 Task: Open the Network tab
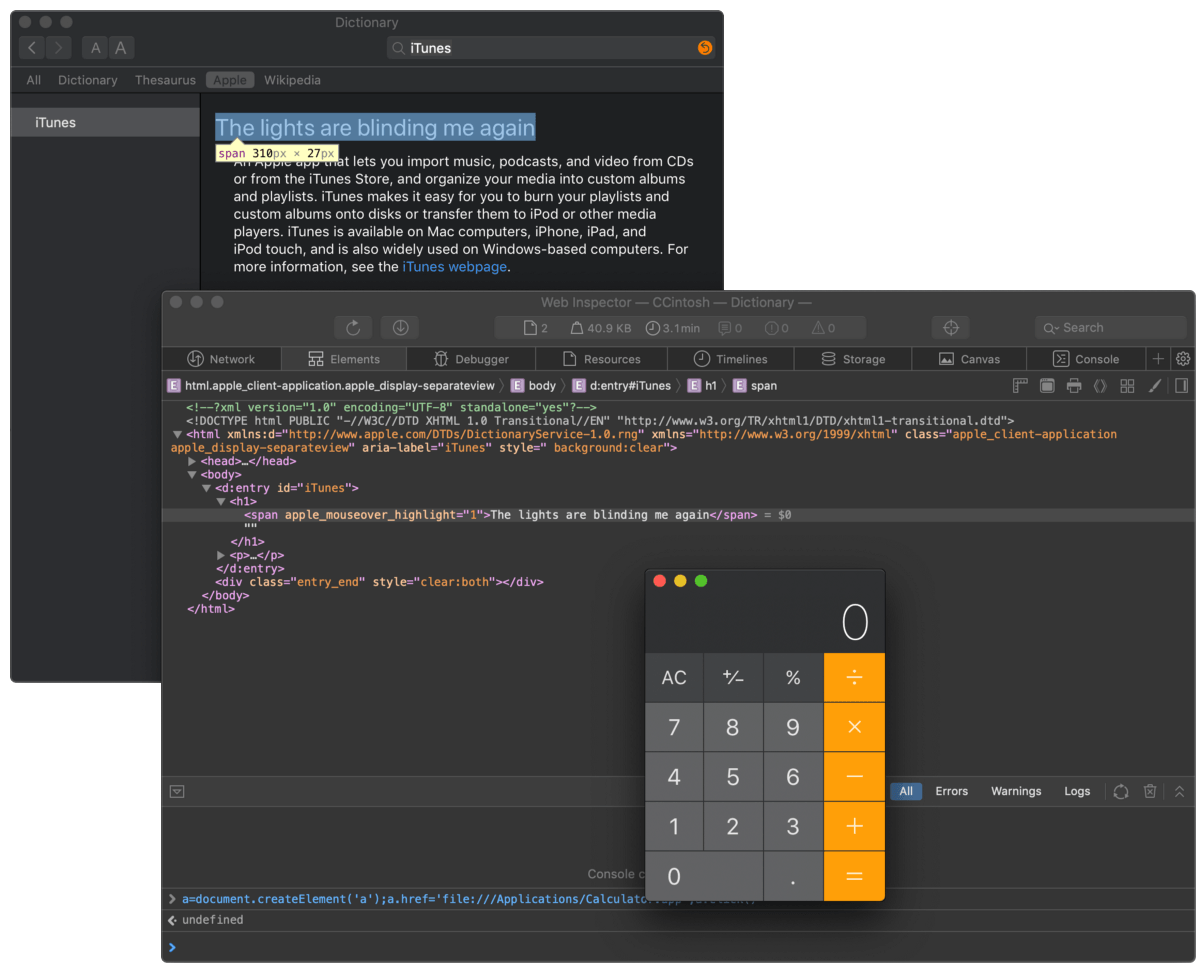pos(221,359)
